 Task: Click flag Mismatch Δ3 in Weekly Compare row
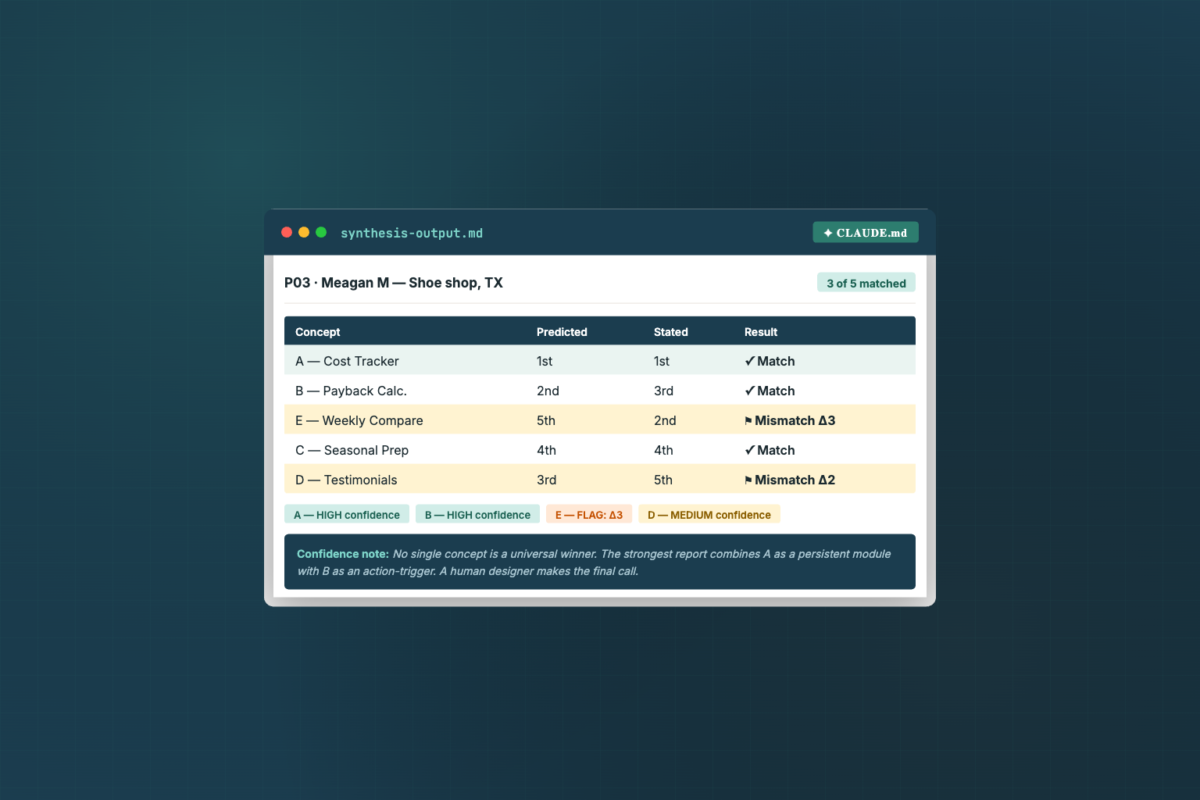coord(790,421)
